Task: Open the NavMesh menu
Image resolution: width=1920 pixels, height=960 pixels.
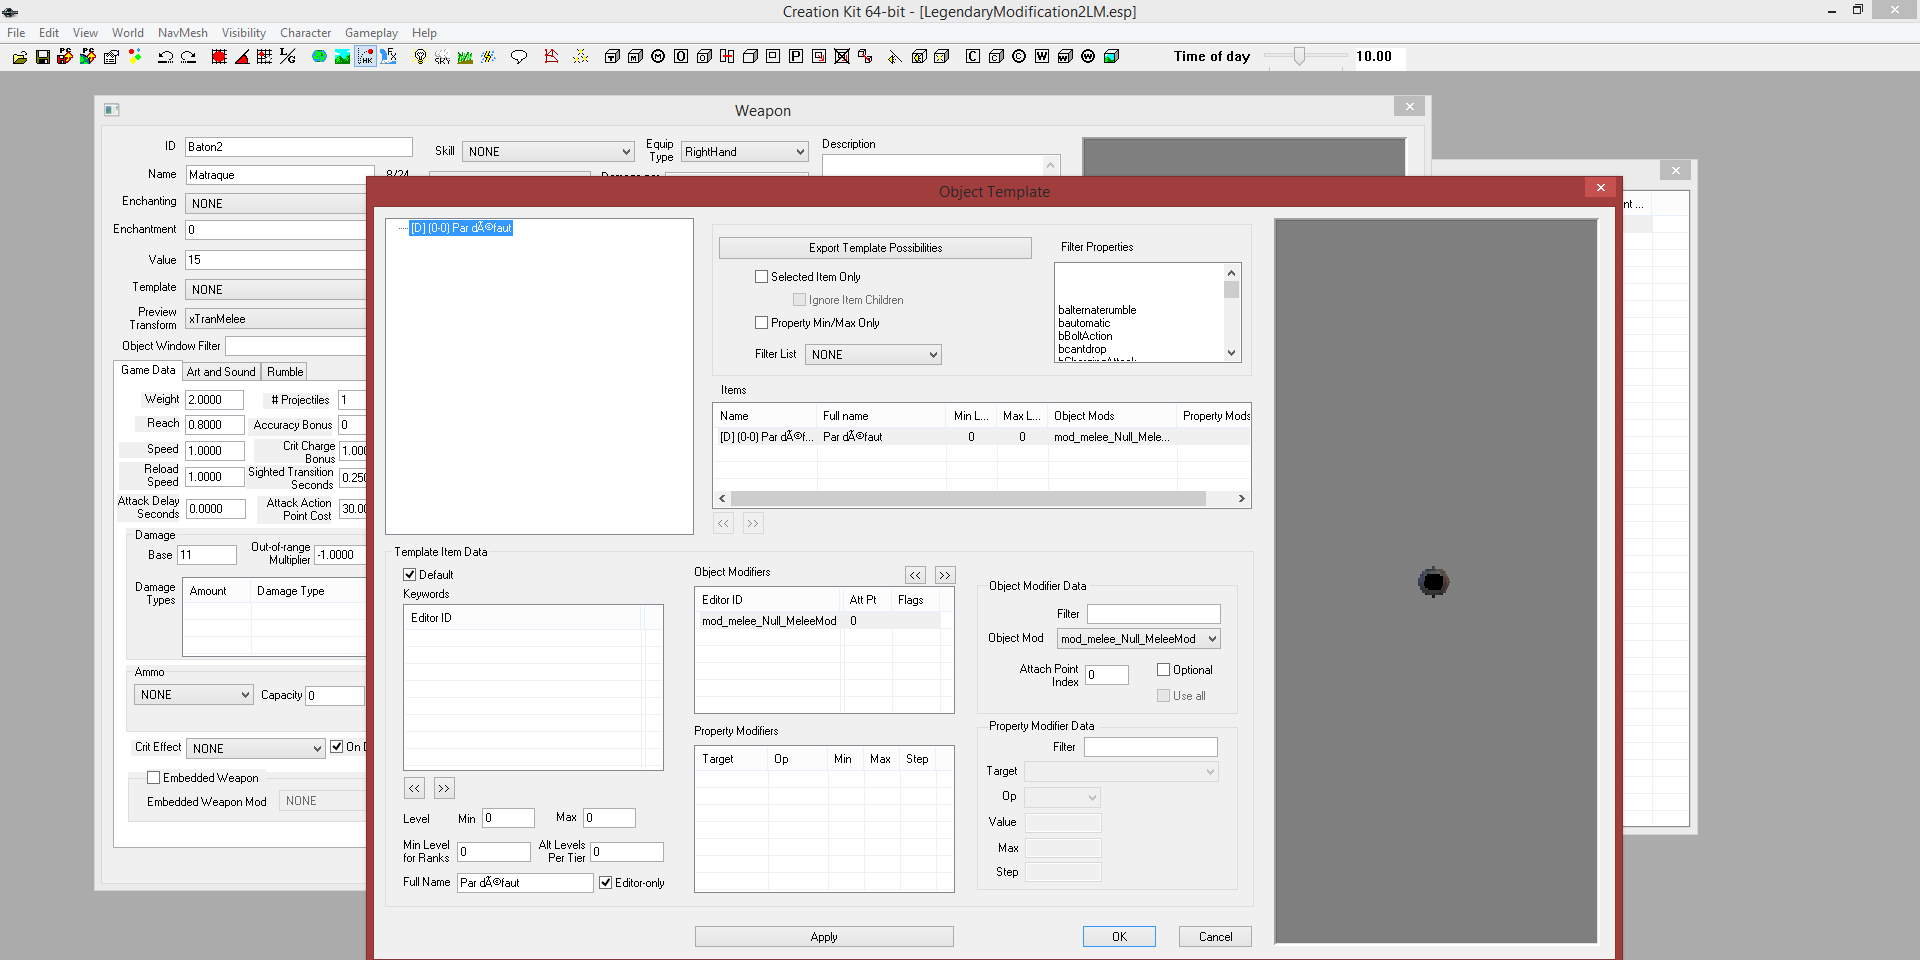Action: (183, 33)
